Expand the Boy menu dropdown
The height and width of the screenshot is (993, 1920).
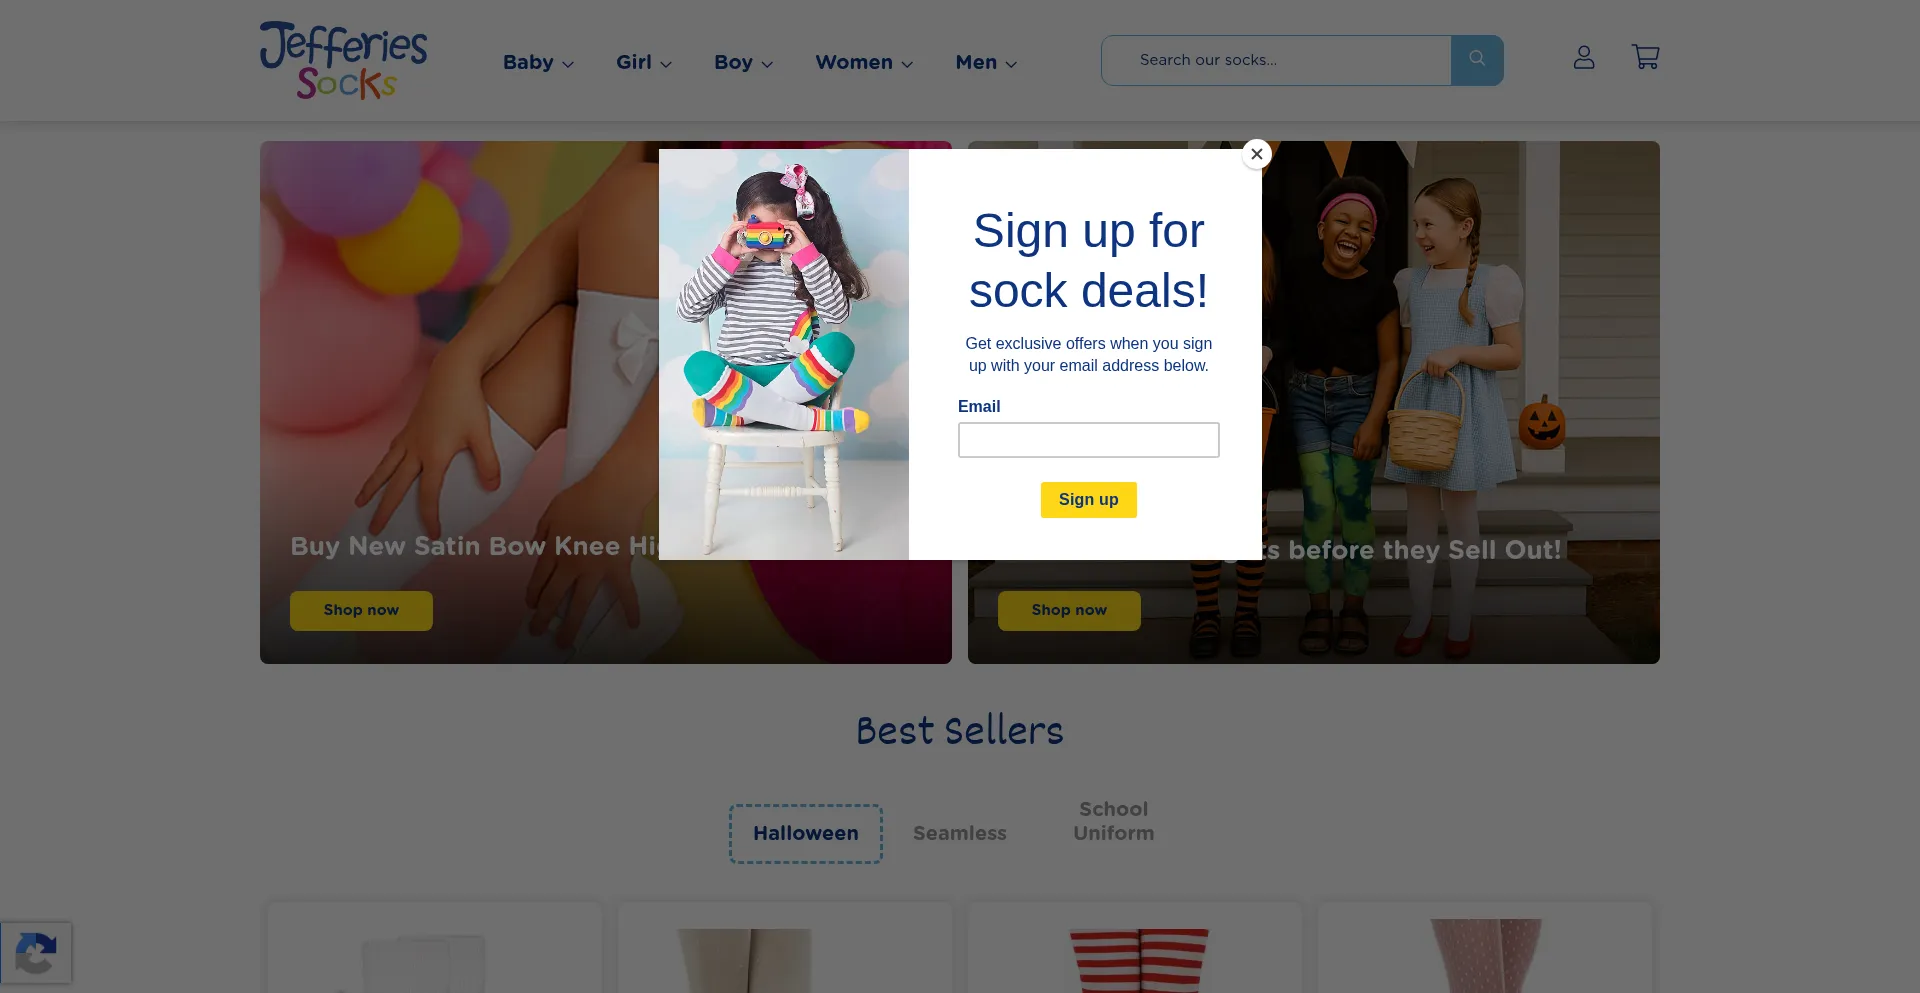(743, 62)
